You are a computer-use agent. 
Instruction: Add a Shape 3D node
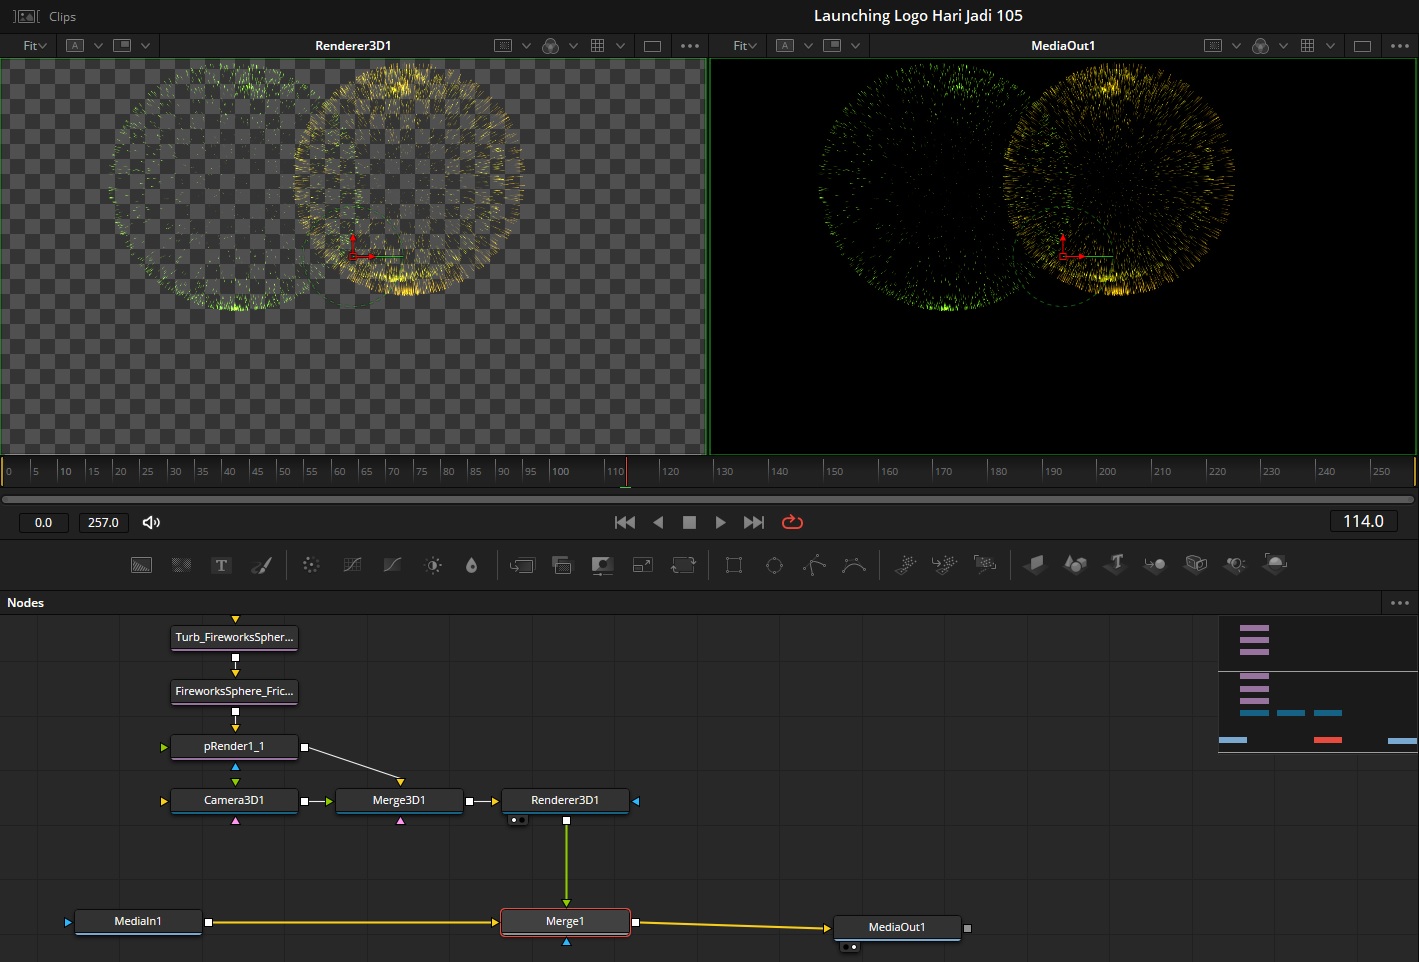(x=1075, y=565)
